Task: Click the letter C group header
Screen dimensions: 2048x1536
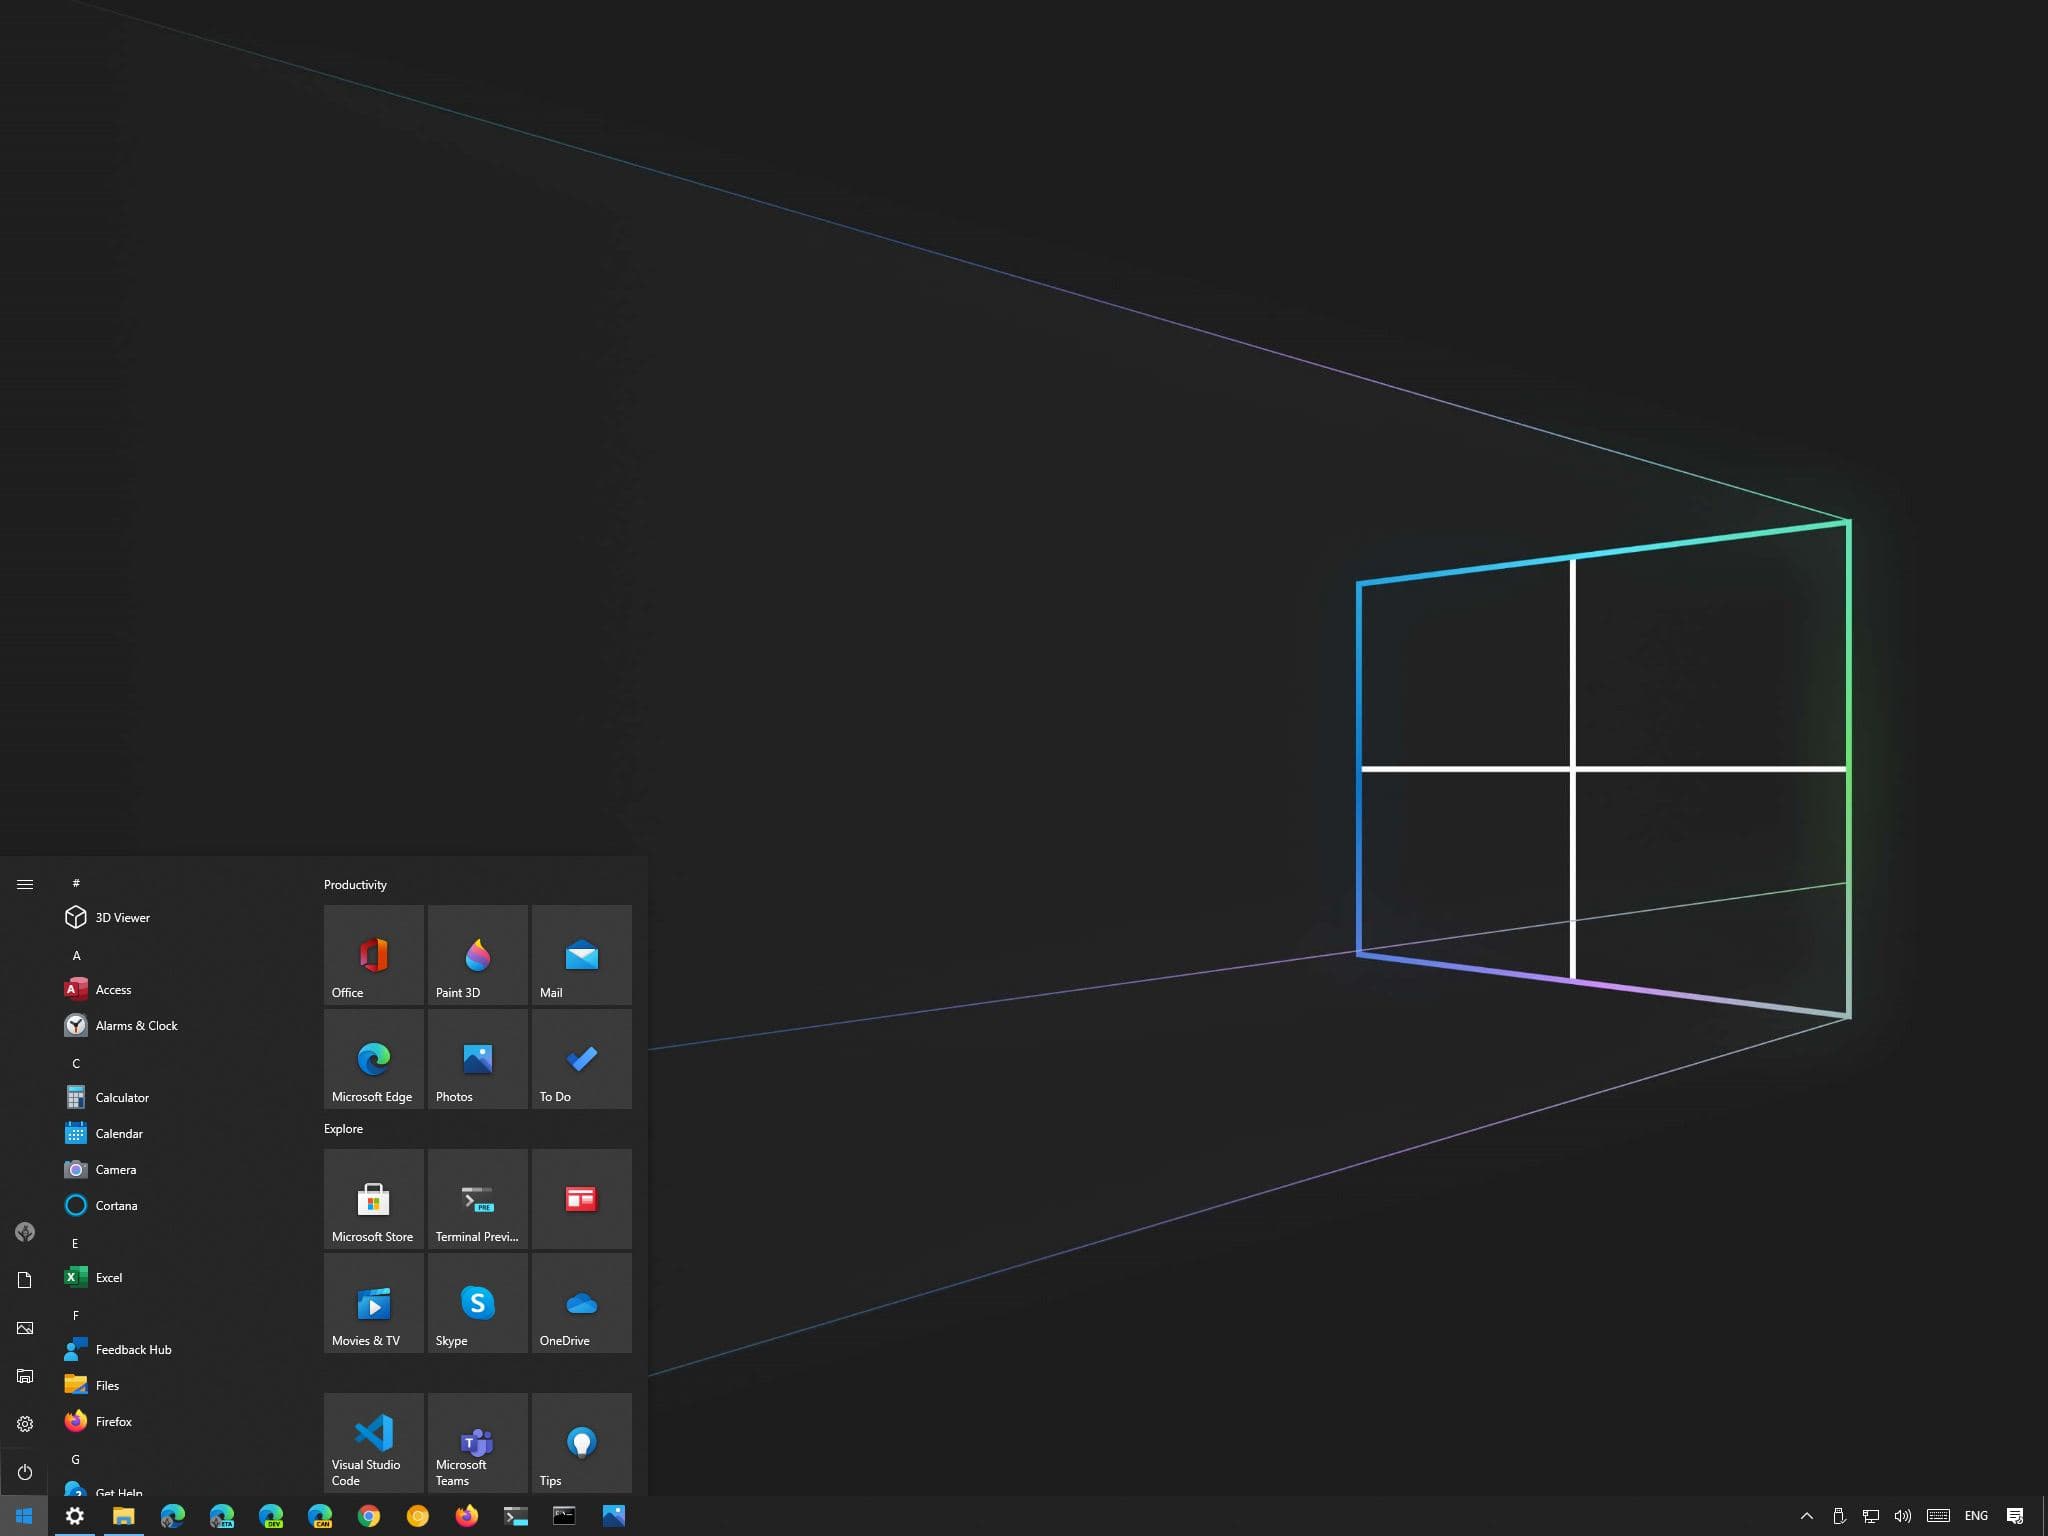Action: [76, 1064]
